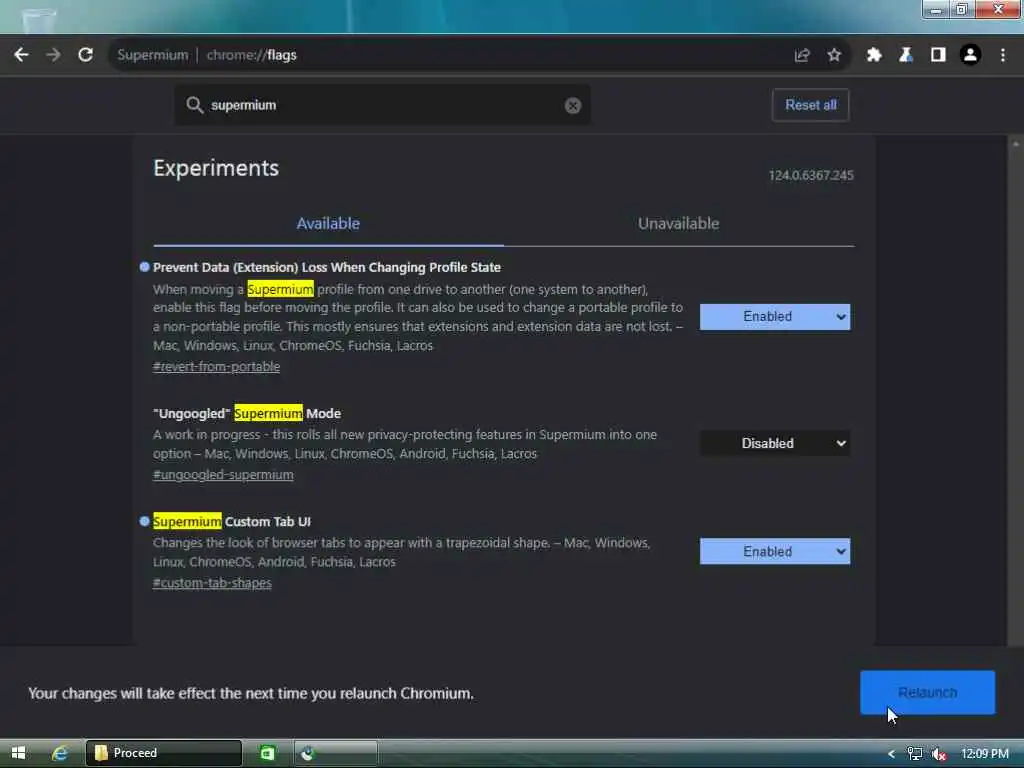1024x768 pixels.
Task: Reload the chrome://flags page
Action: pyautogui.click(x=86, y=55)
